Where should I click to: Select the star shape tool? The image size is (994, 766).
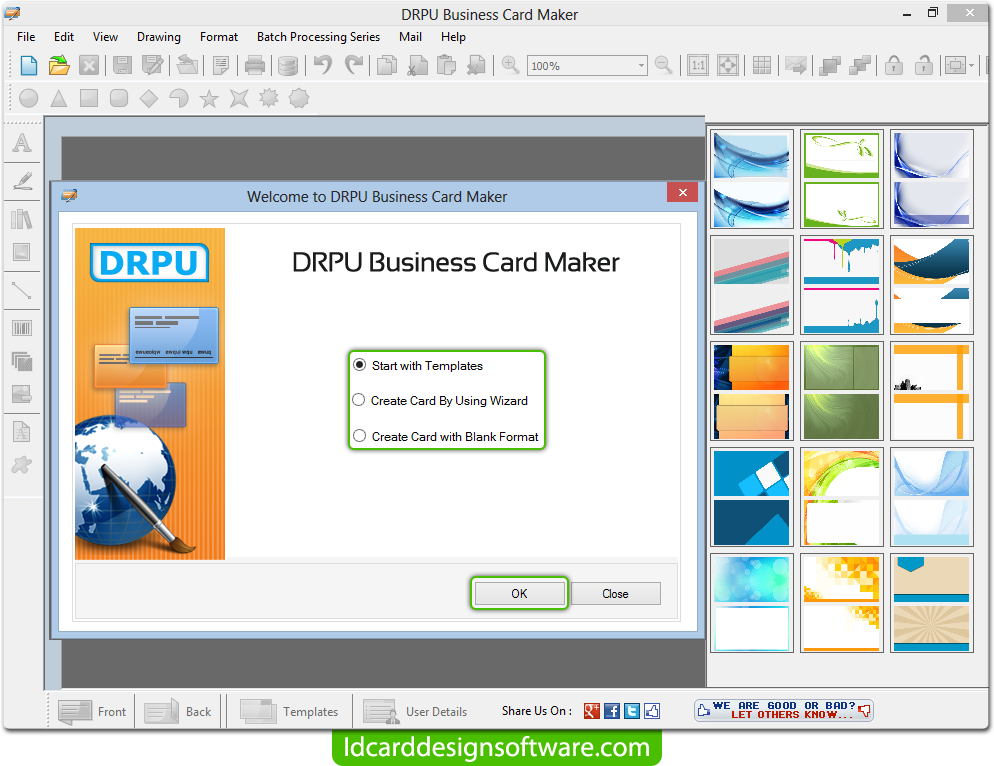coord(209,99)
